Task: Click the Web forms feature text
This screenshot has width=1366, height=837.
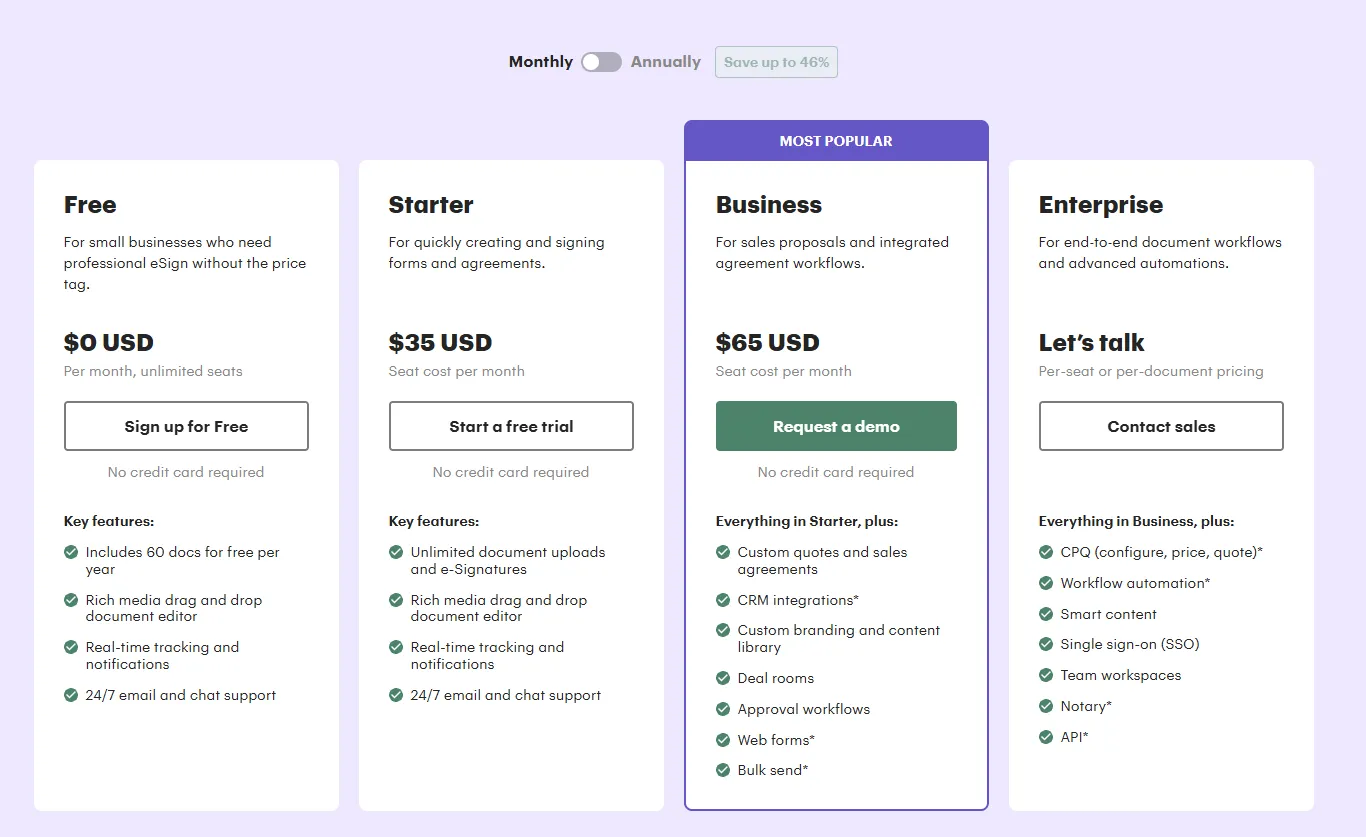Action: click(x=776, y=740)
